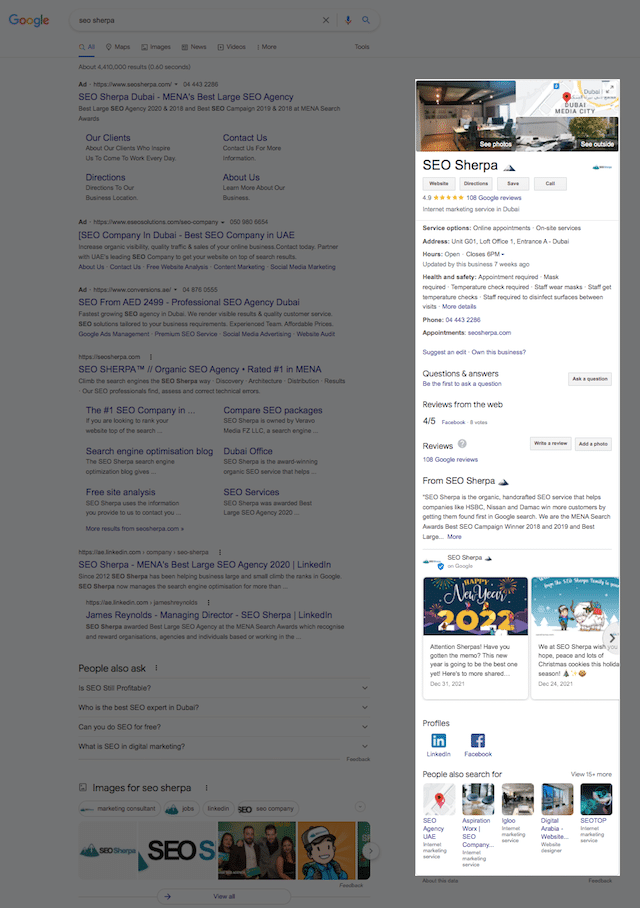Open More details under health and safety

459,307
